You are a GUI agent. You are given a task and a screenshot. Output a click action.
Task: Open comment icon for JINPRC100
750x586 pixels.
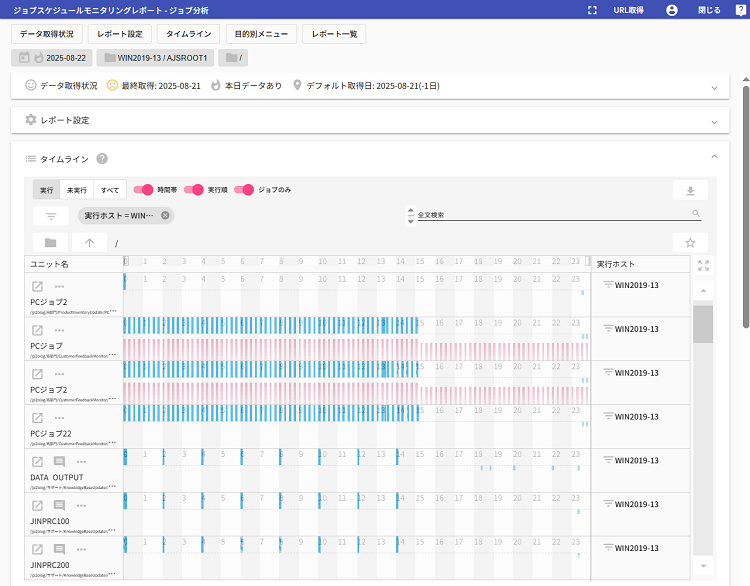pos(59,505)
